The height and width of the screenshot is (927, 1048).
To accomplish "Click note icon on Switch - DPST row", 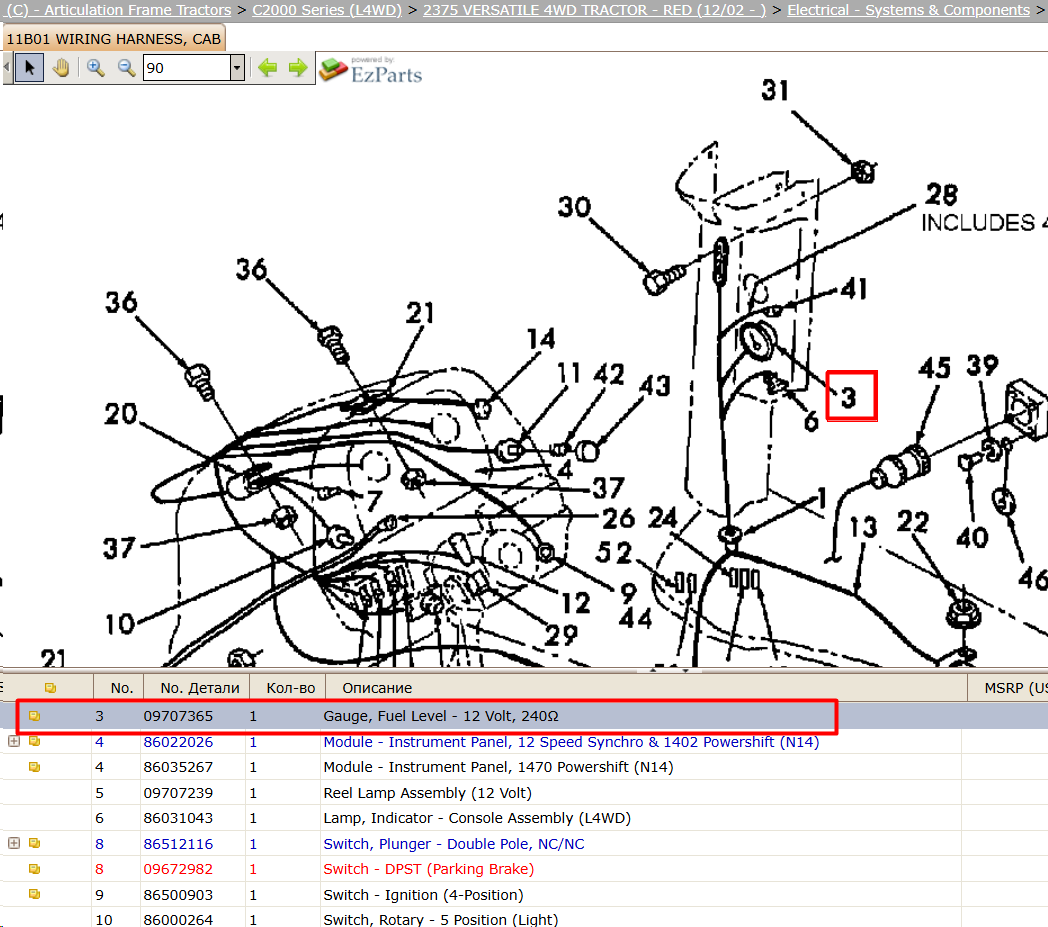I will 34,869.
